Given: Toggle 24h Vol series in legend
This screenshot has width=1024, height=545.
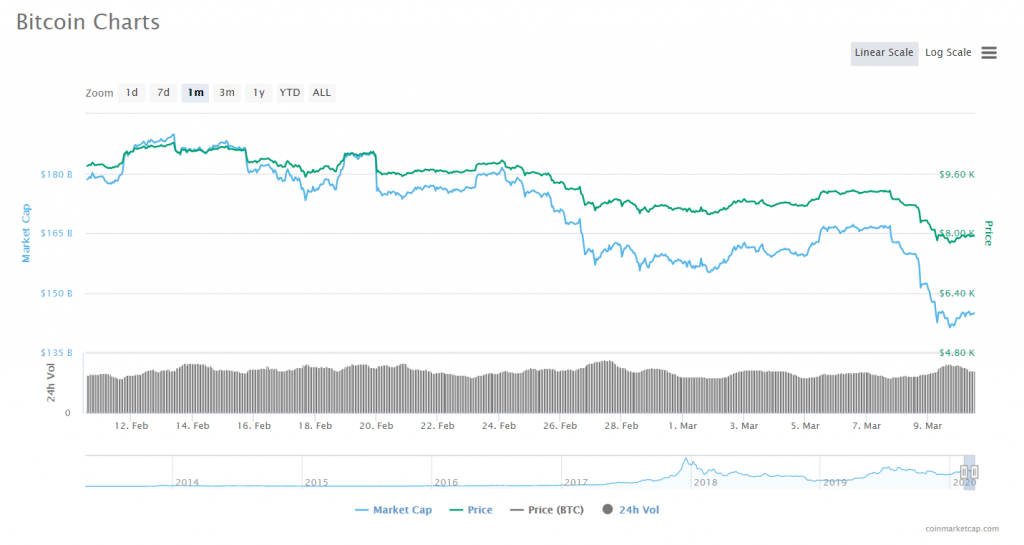Looking at the screenshot, I should click(630, 510).
